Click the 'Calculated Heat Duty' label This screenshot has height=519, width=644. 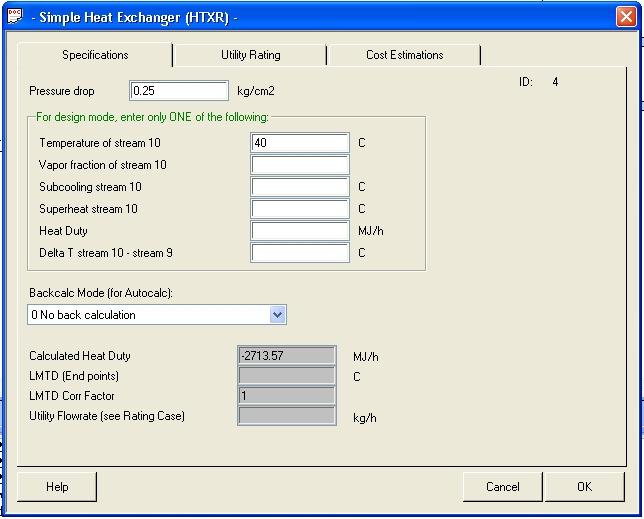pyautogui.click(x=80, y=356)
